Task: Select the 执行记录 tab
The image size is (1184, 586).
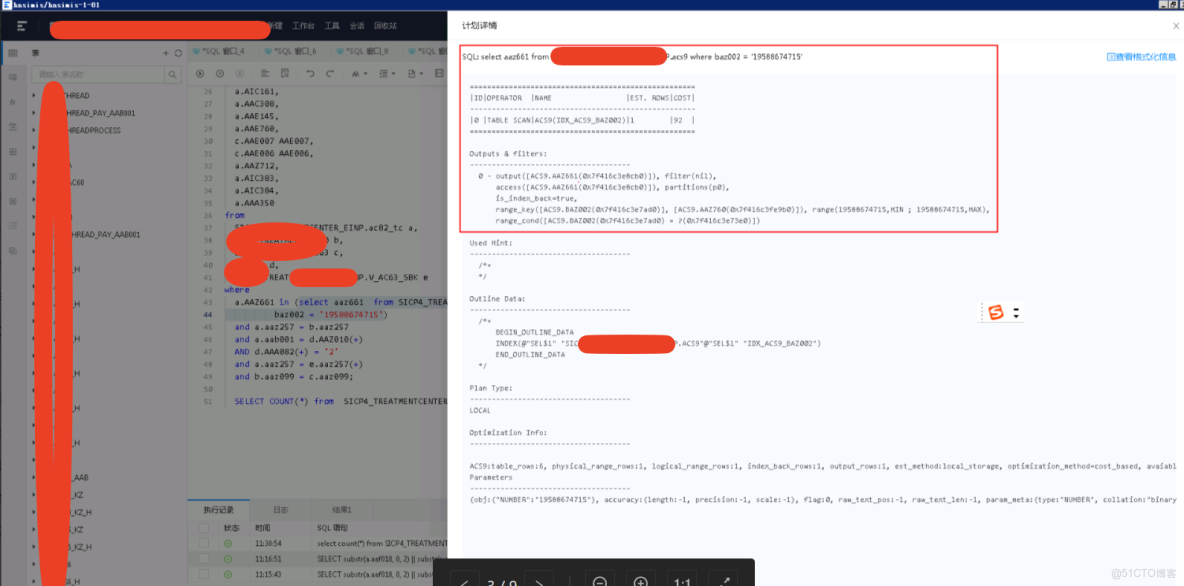Action: coord(217,510)
